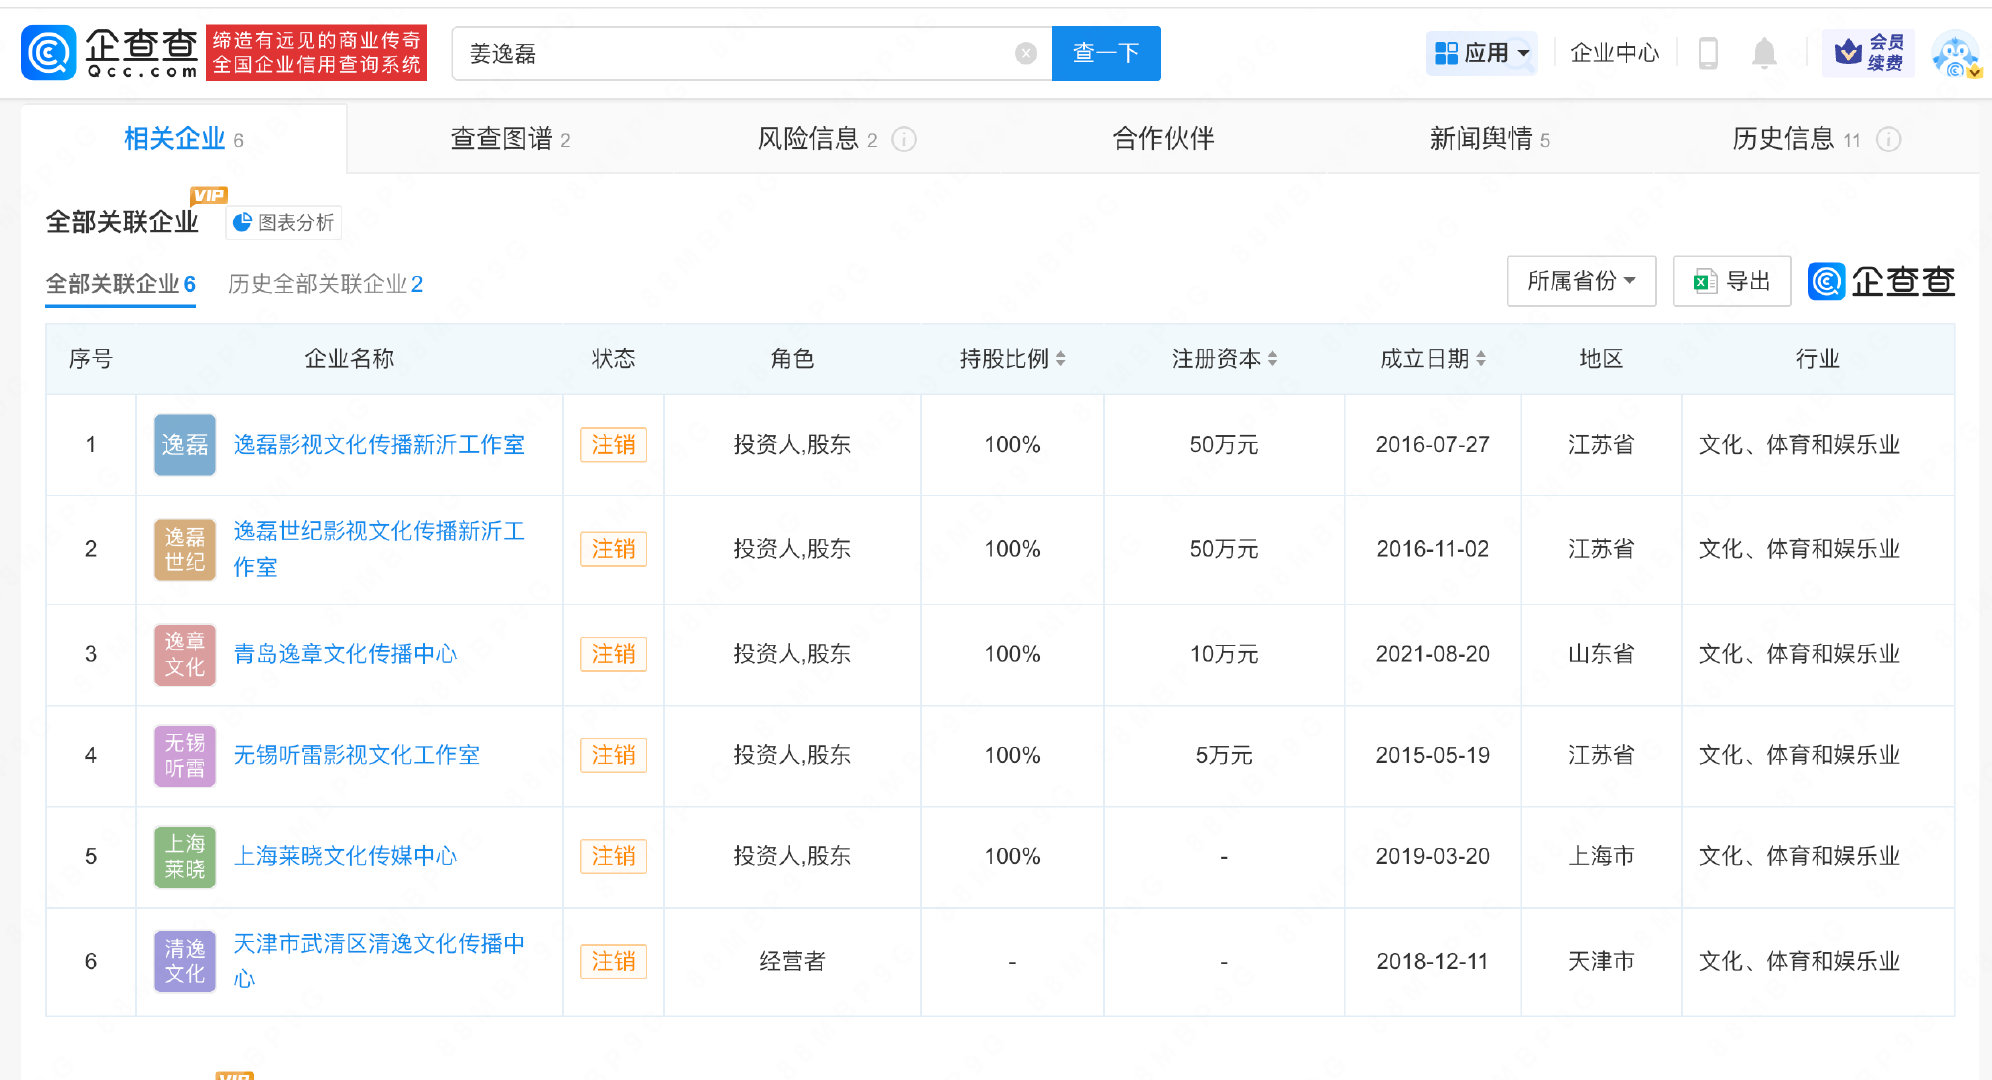Clear the search box with the X icon
1992x1080 pixels.
tap(1025, 54)
